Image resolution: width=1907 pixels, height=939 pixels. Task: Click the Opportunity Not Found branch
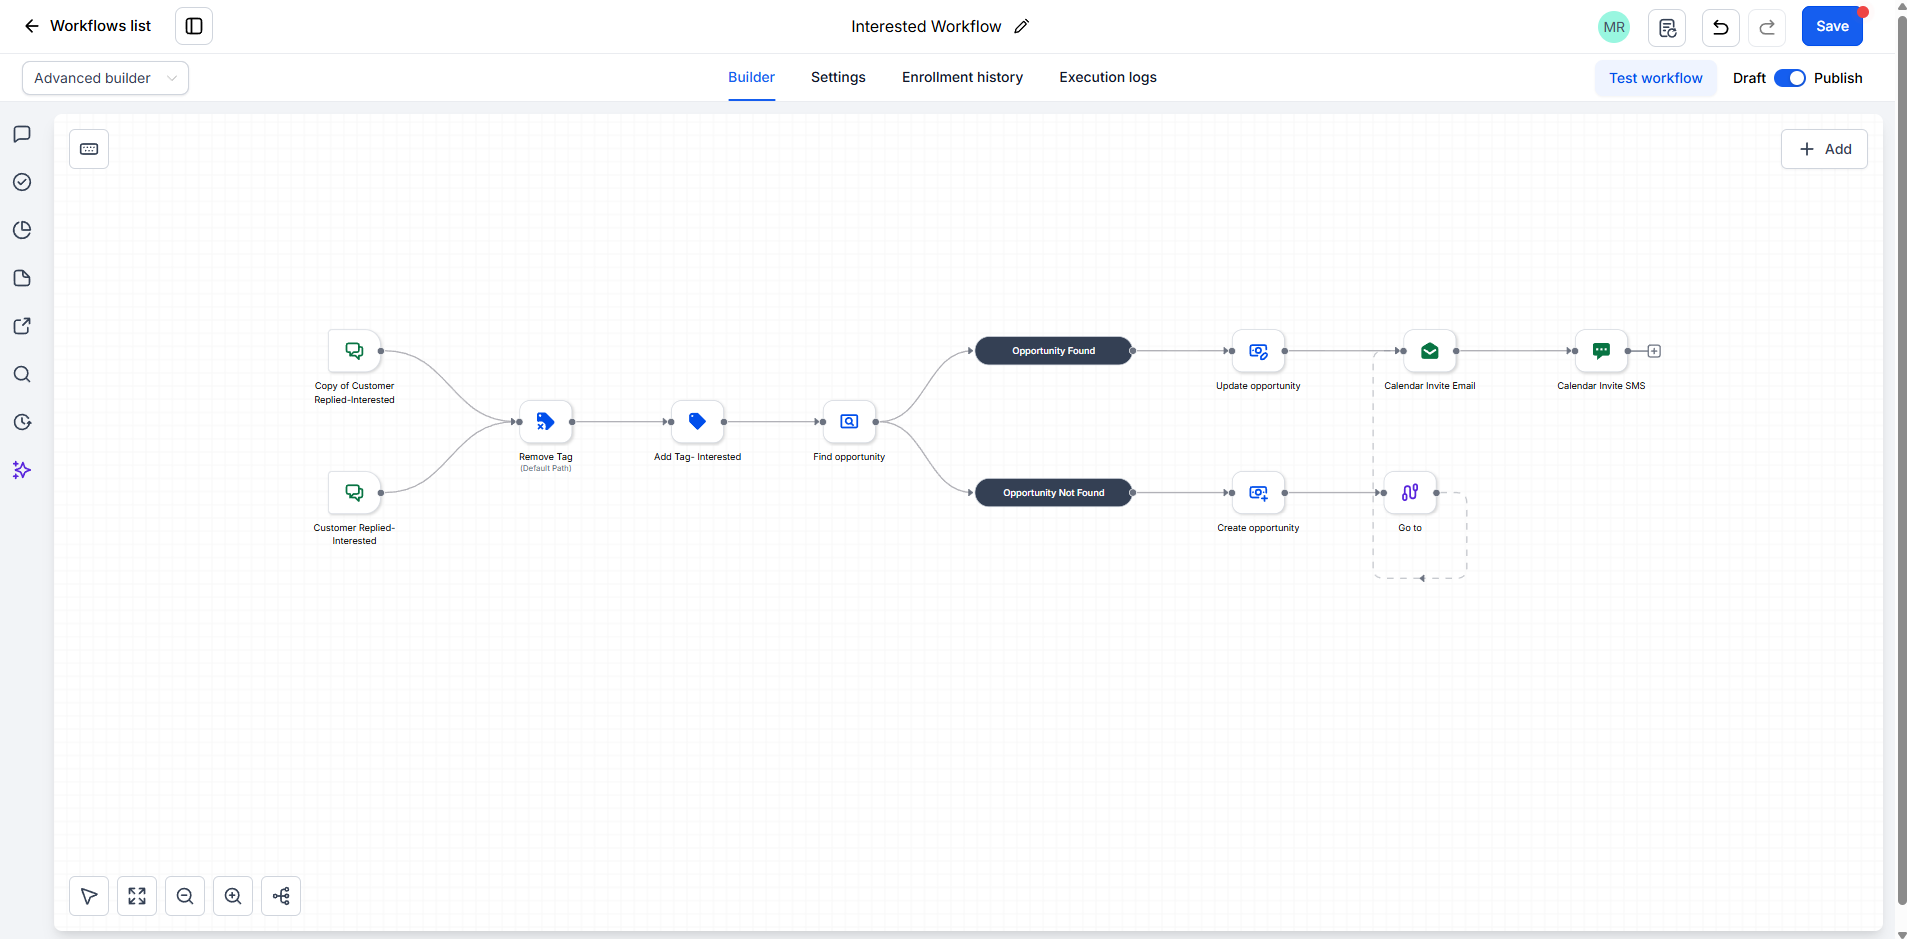pyautogui.click(x=1053, y=493)
